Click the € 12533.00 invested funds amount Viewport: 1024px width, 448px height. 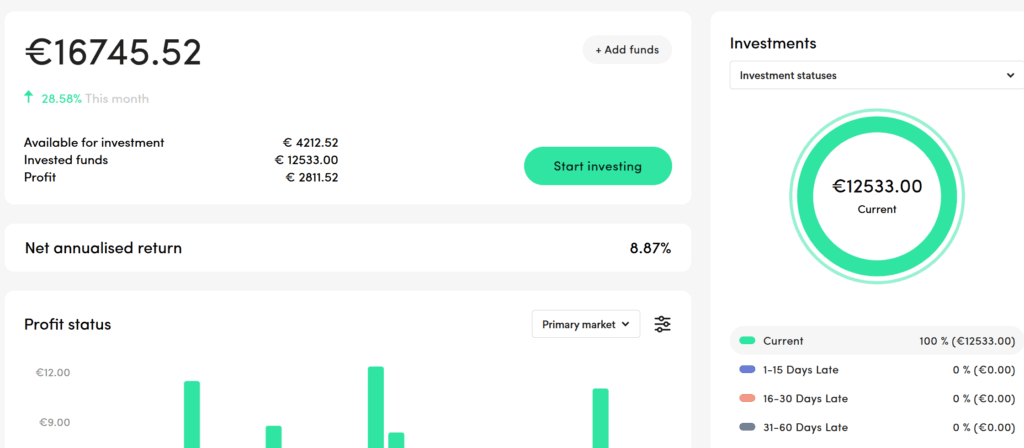coord(306,160)
